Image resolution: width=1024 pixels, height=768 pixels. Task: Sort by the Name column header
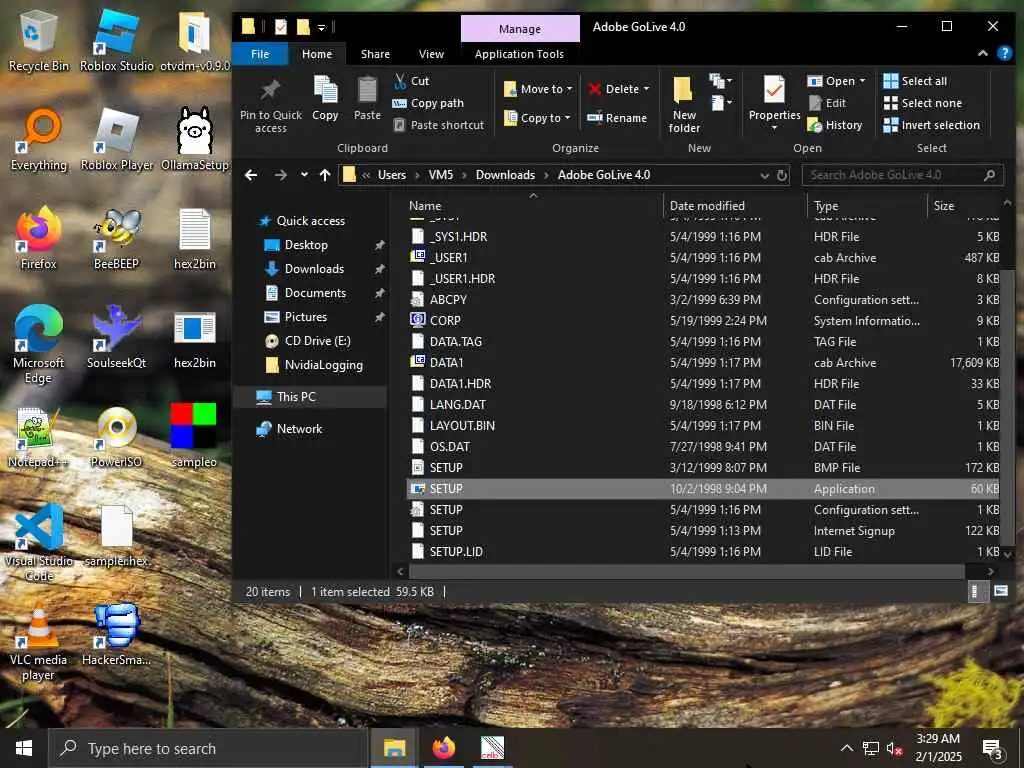(425, 206)
